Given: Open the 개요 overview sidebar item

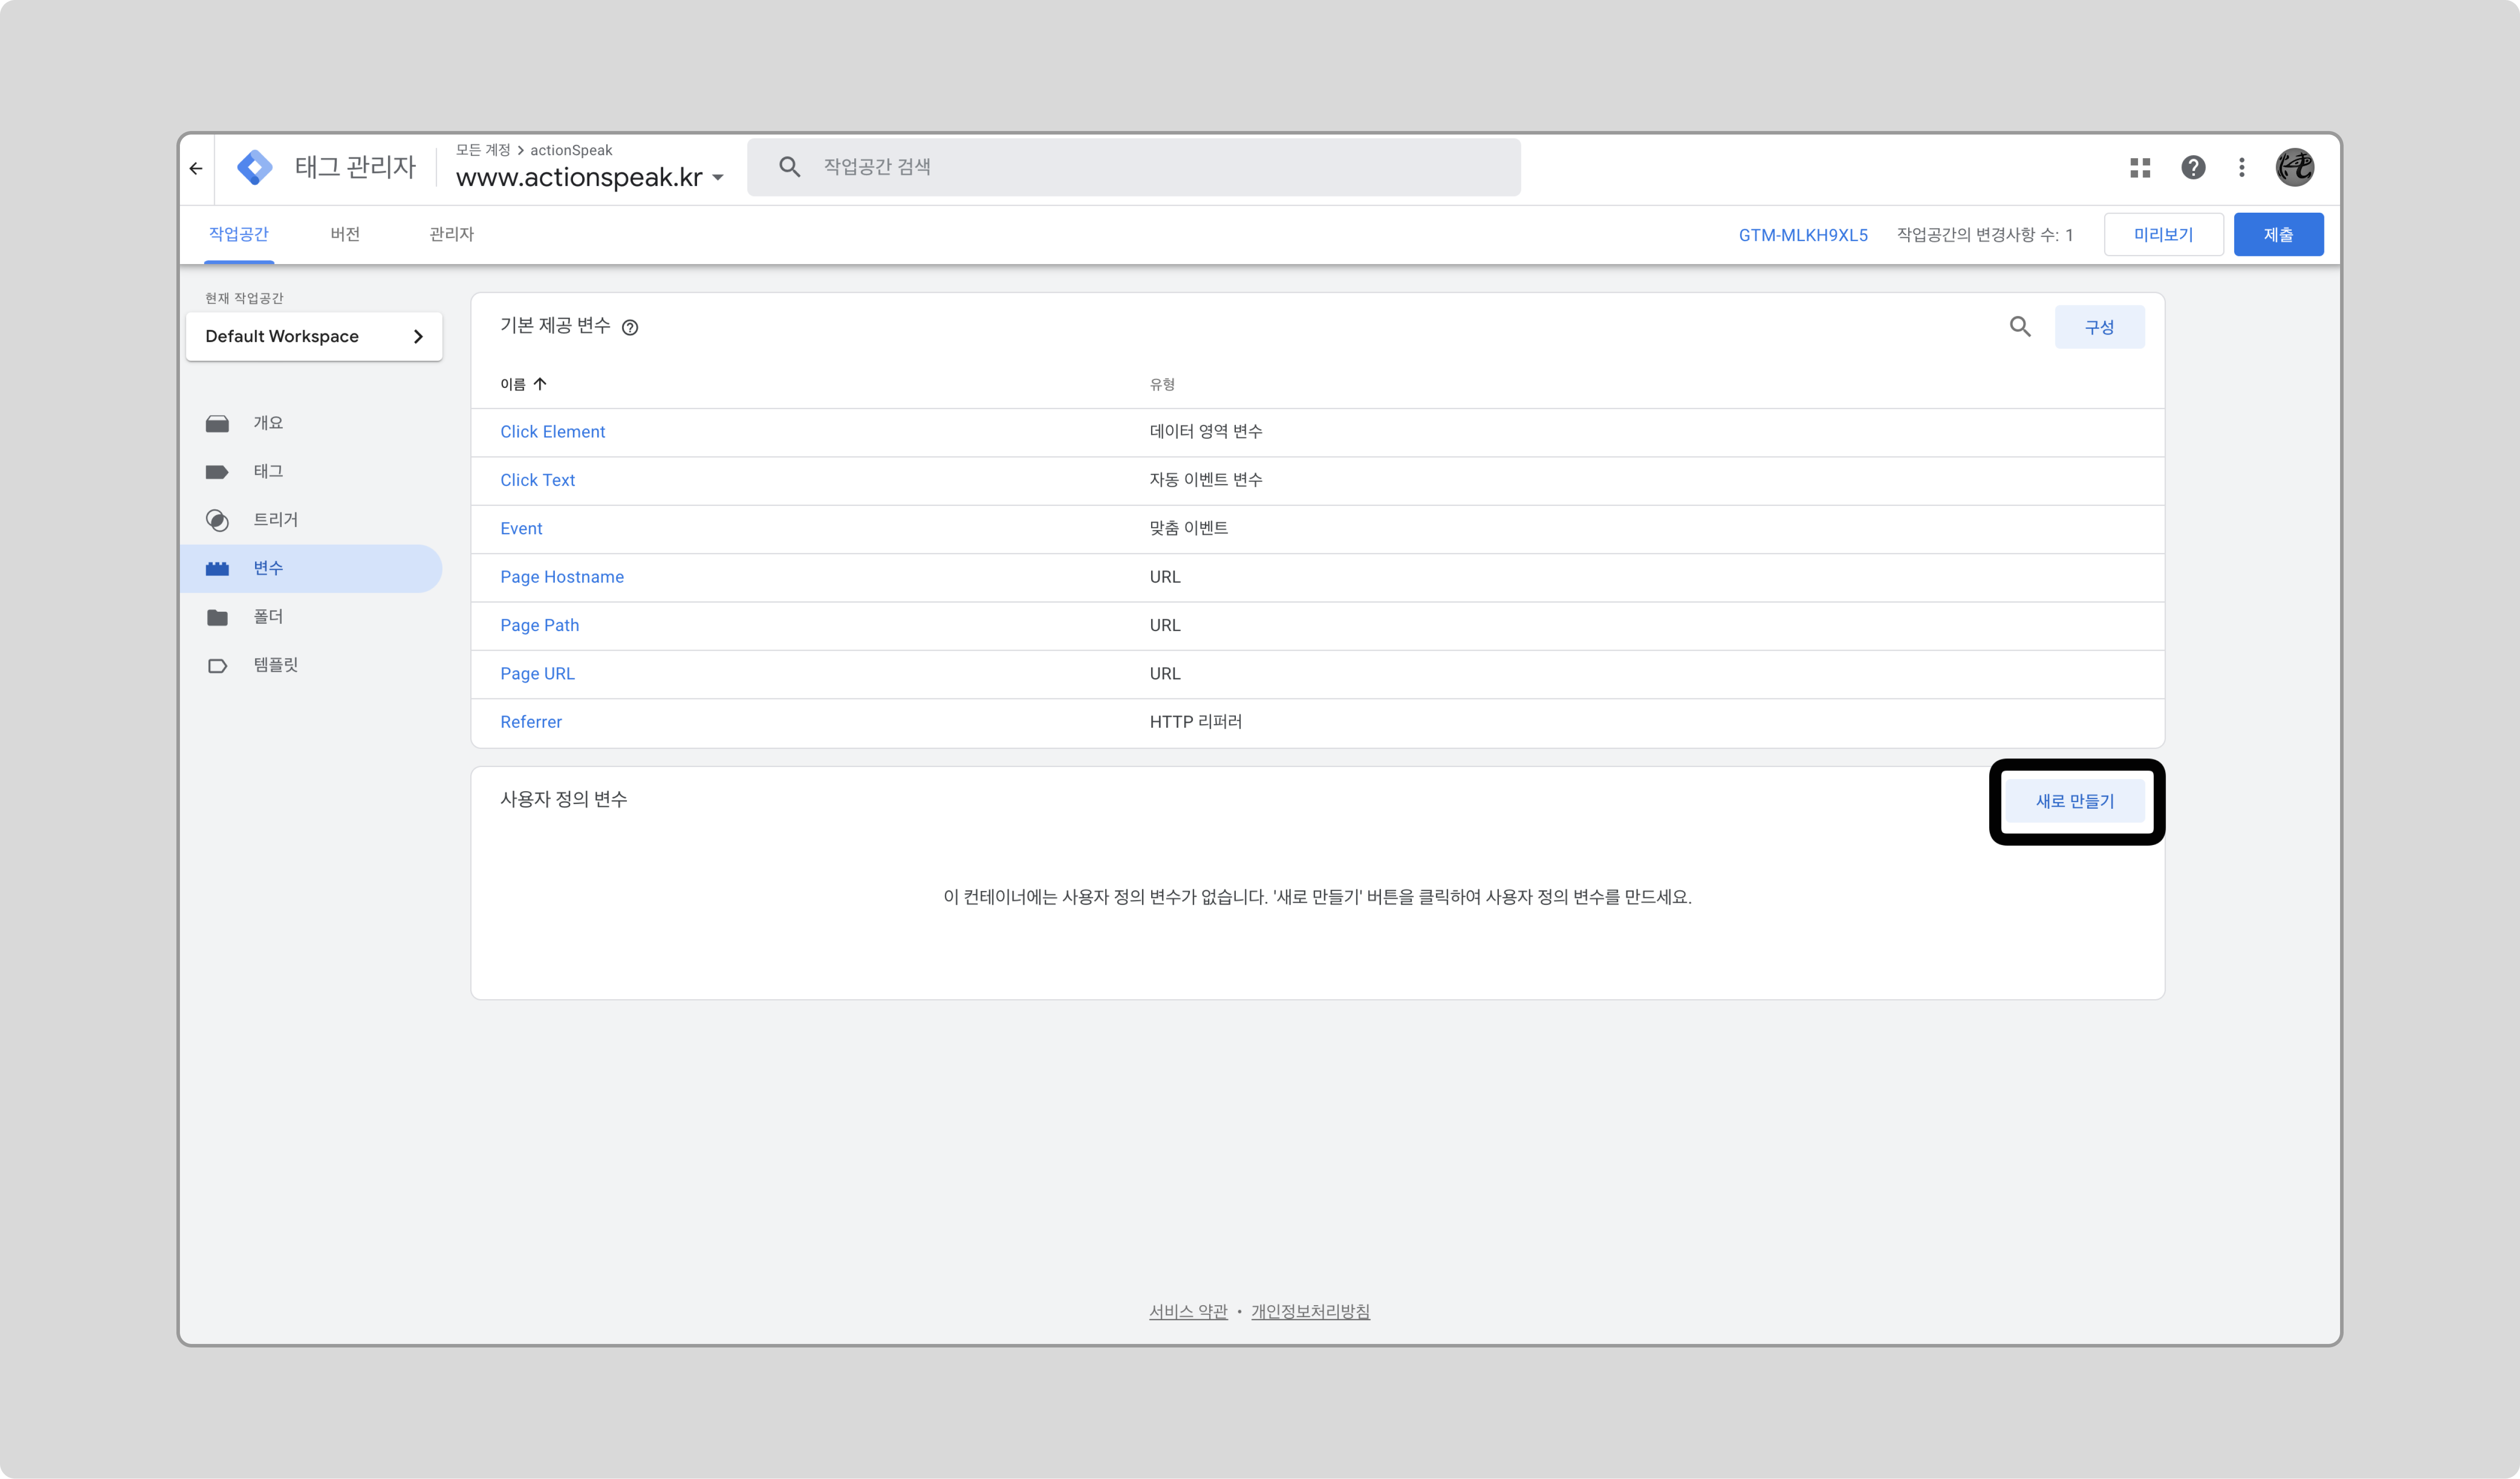Looking at the screenshot, I should 311,423.
